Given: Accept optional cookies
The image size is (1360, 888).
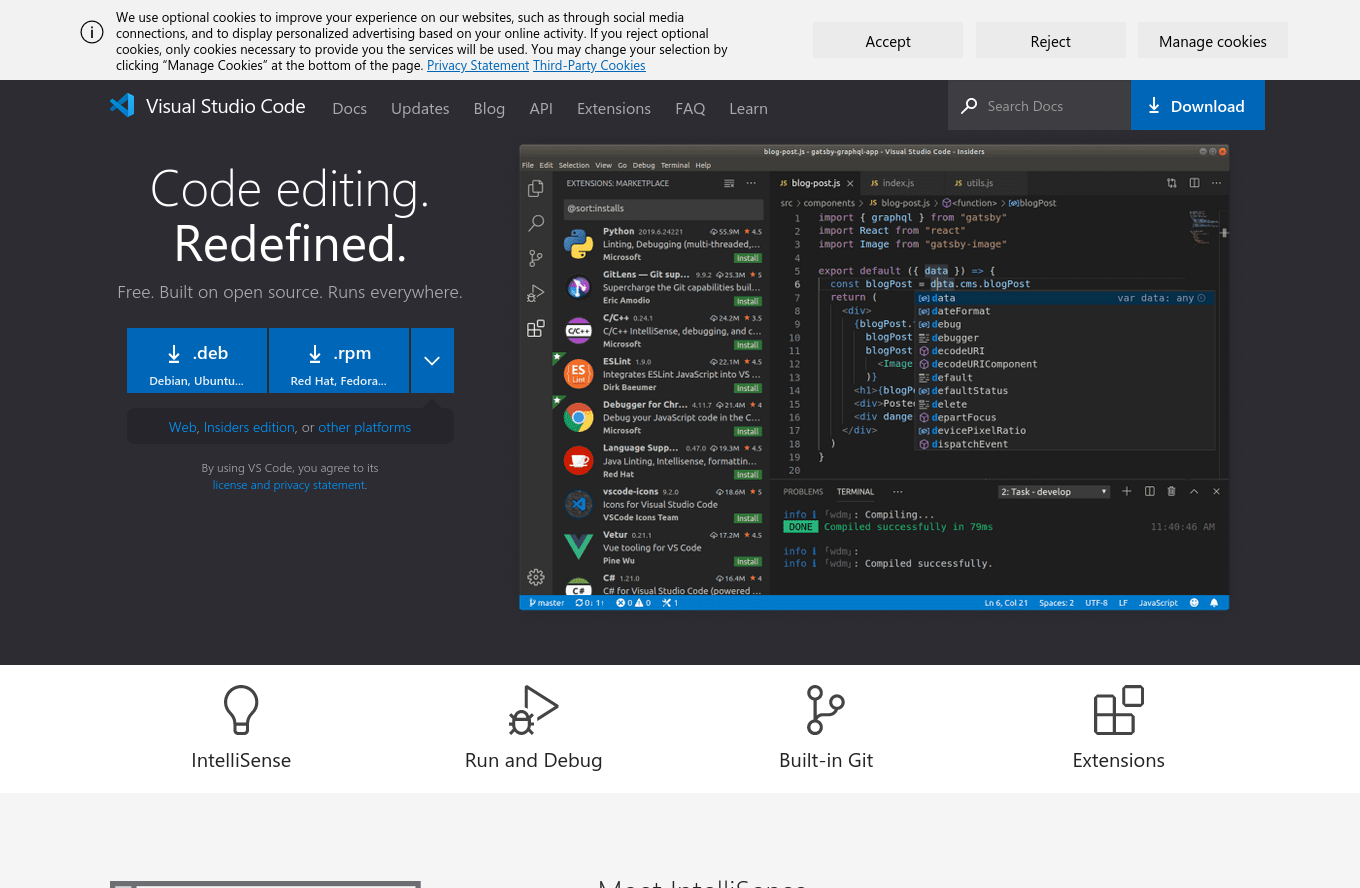Looking at the screenshot, I should [888, 41].
